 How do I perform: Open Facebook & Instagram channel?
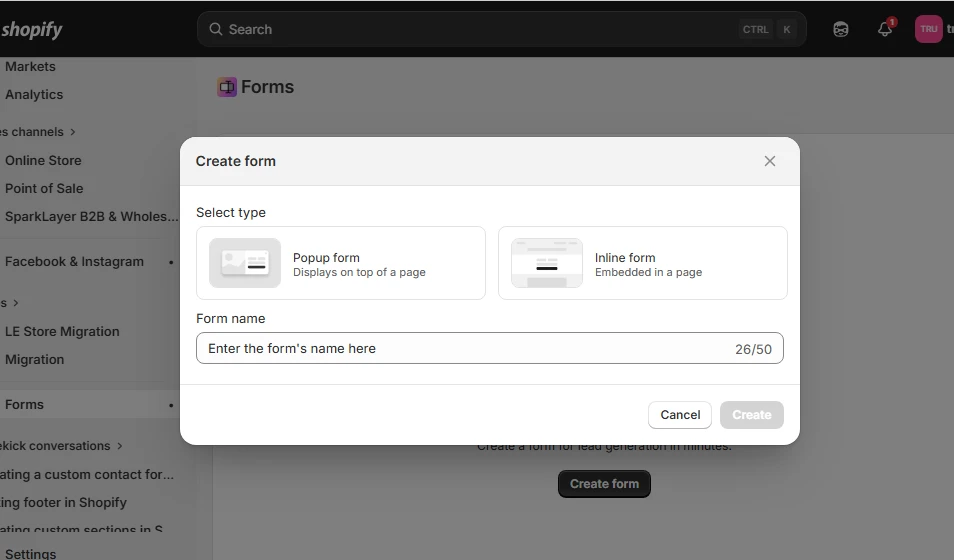click(x=74, y=262)
